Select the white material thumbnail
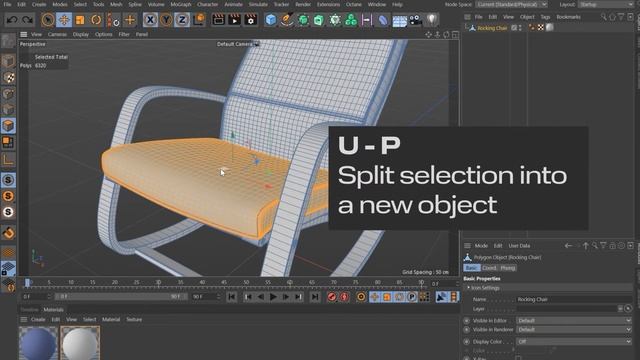The image size is (640, 360). [x=80, y=343]
